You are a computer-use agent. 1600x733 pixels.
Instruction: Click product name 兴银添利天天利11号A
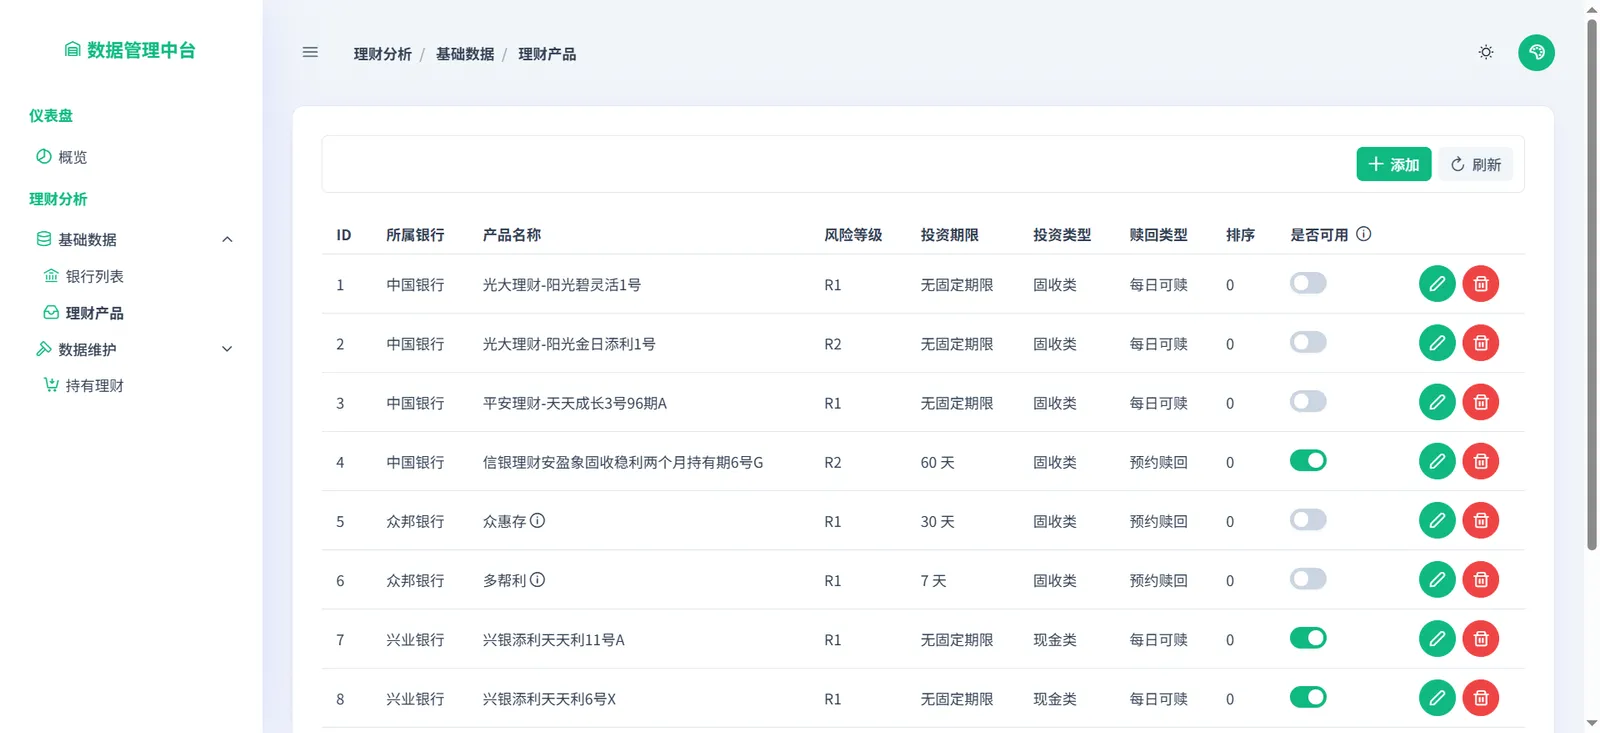pyautogui.click(x=554, y=640)
